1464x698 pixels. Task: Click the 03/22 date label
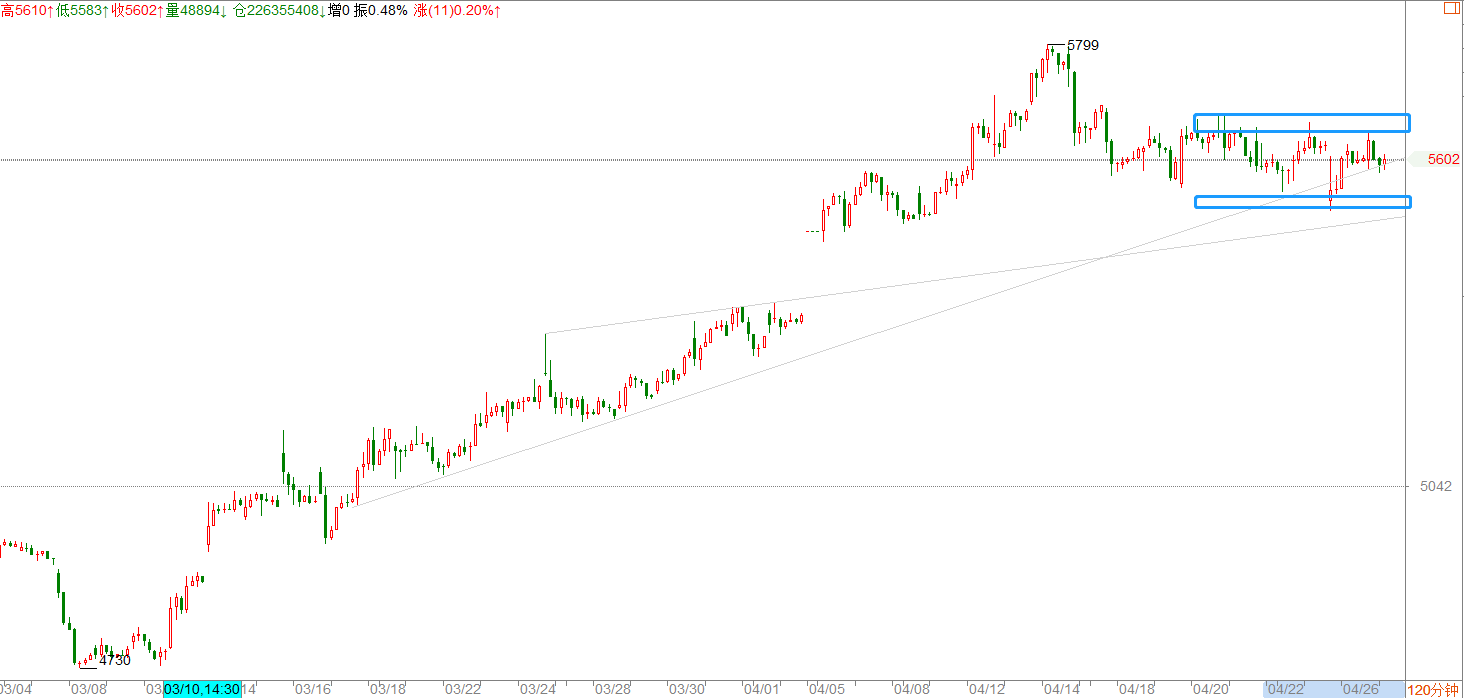pos(463,689)
